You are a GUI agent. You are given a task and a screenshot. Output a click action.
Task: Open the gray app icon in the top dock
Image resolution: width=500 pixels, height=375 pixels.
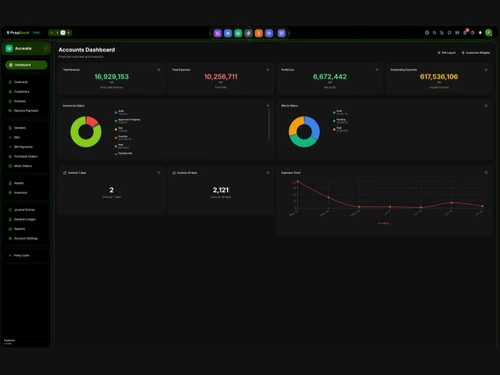coord(248,33)
